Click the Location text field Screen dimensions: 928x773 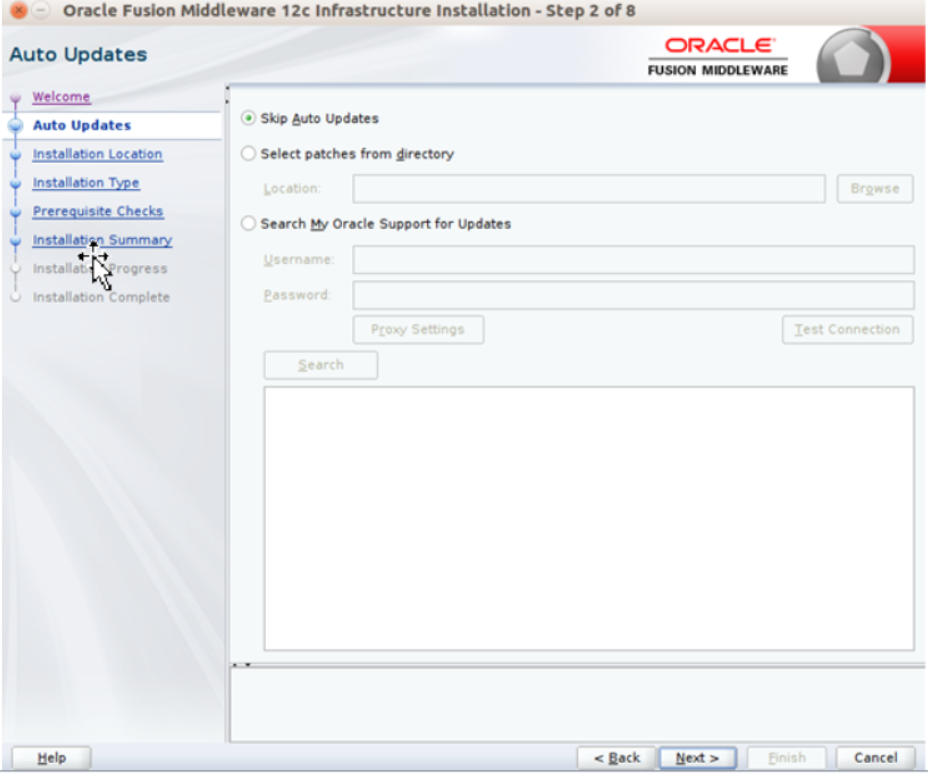[x=589, y=189]
